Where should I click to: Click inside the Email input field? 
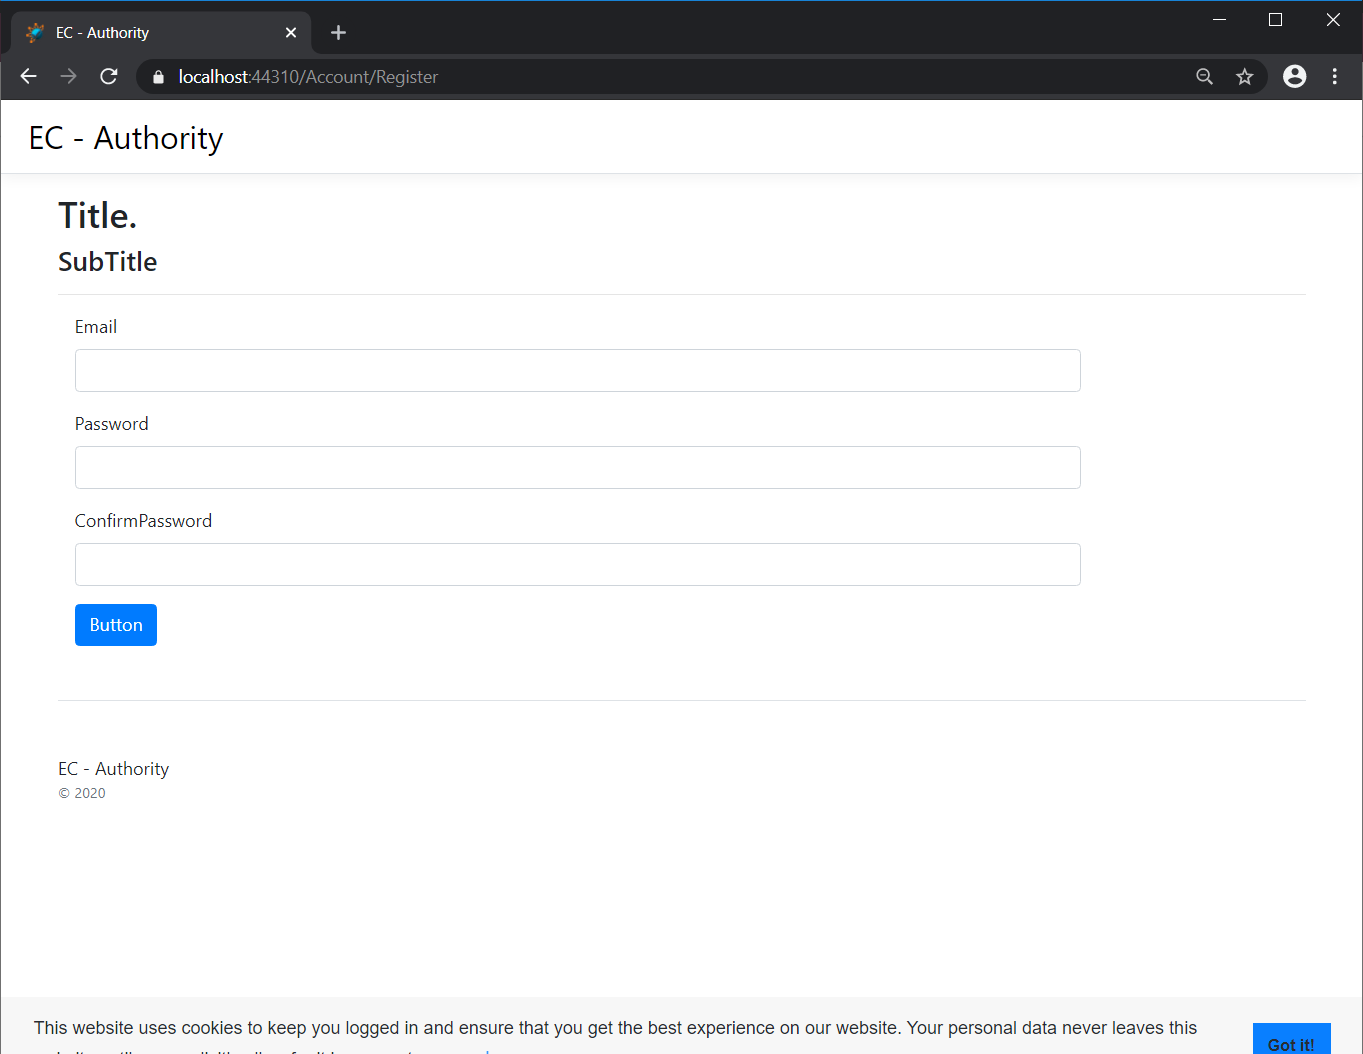(577, 370)
